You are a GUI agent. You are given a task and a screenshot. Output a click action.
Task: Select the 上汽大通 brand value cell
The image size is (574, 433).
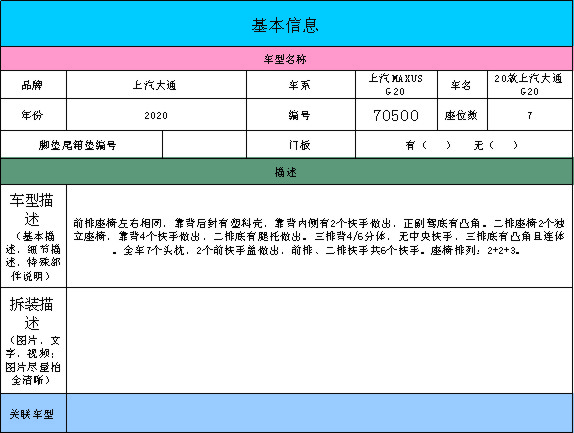156,85
